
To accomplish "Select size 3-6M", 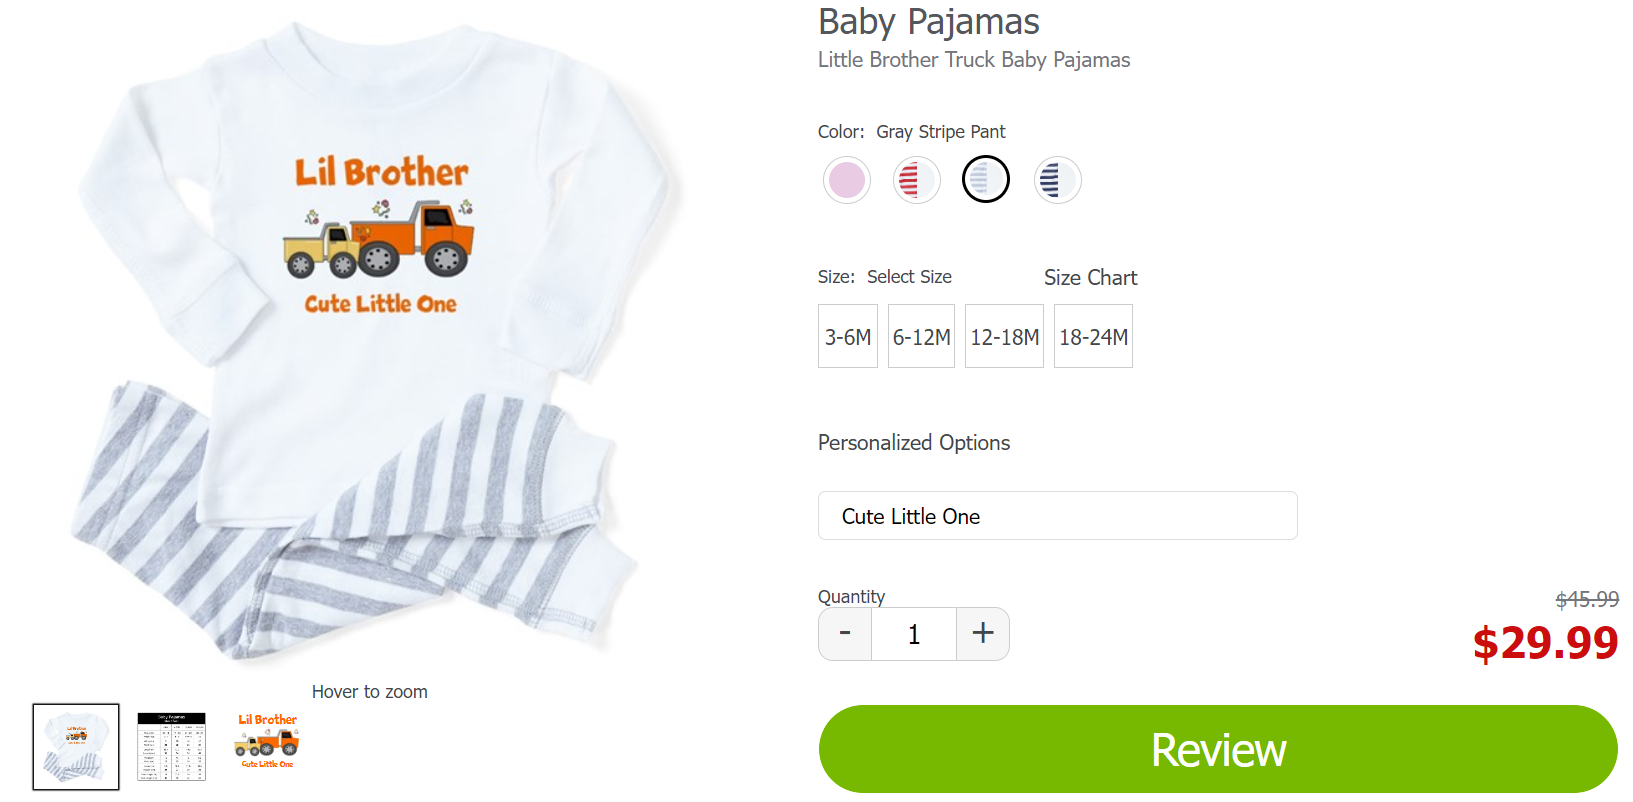I will [847, 336].
